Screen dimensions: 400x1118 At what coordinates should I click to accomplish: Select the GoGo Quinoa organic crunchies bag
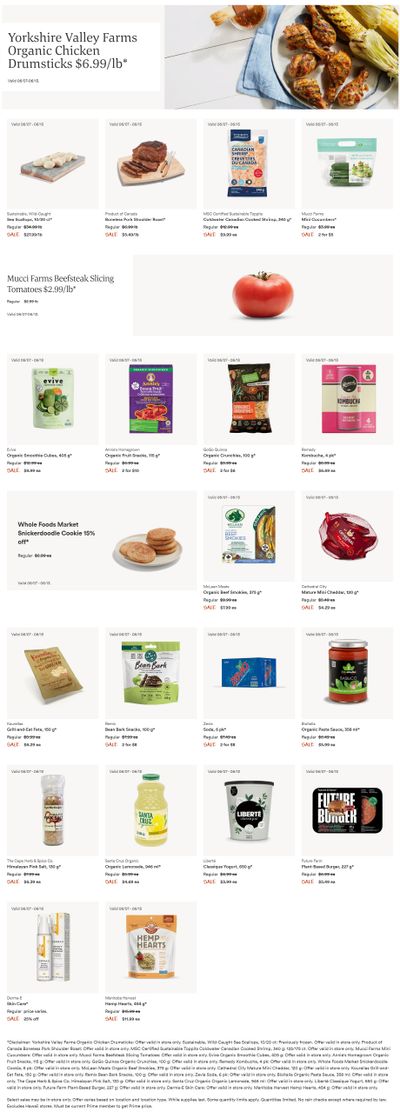click(248, 399)
